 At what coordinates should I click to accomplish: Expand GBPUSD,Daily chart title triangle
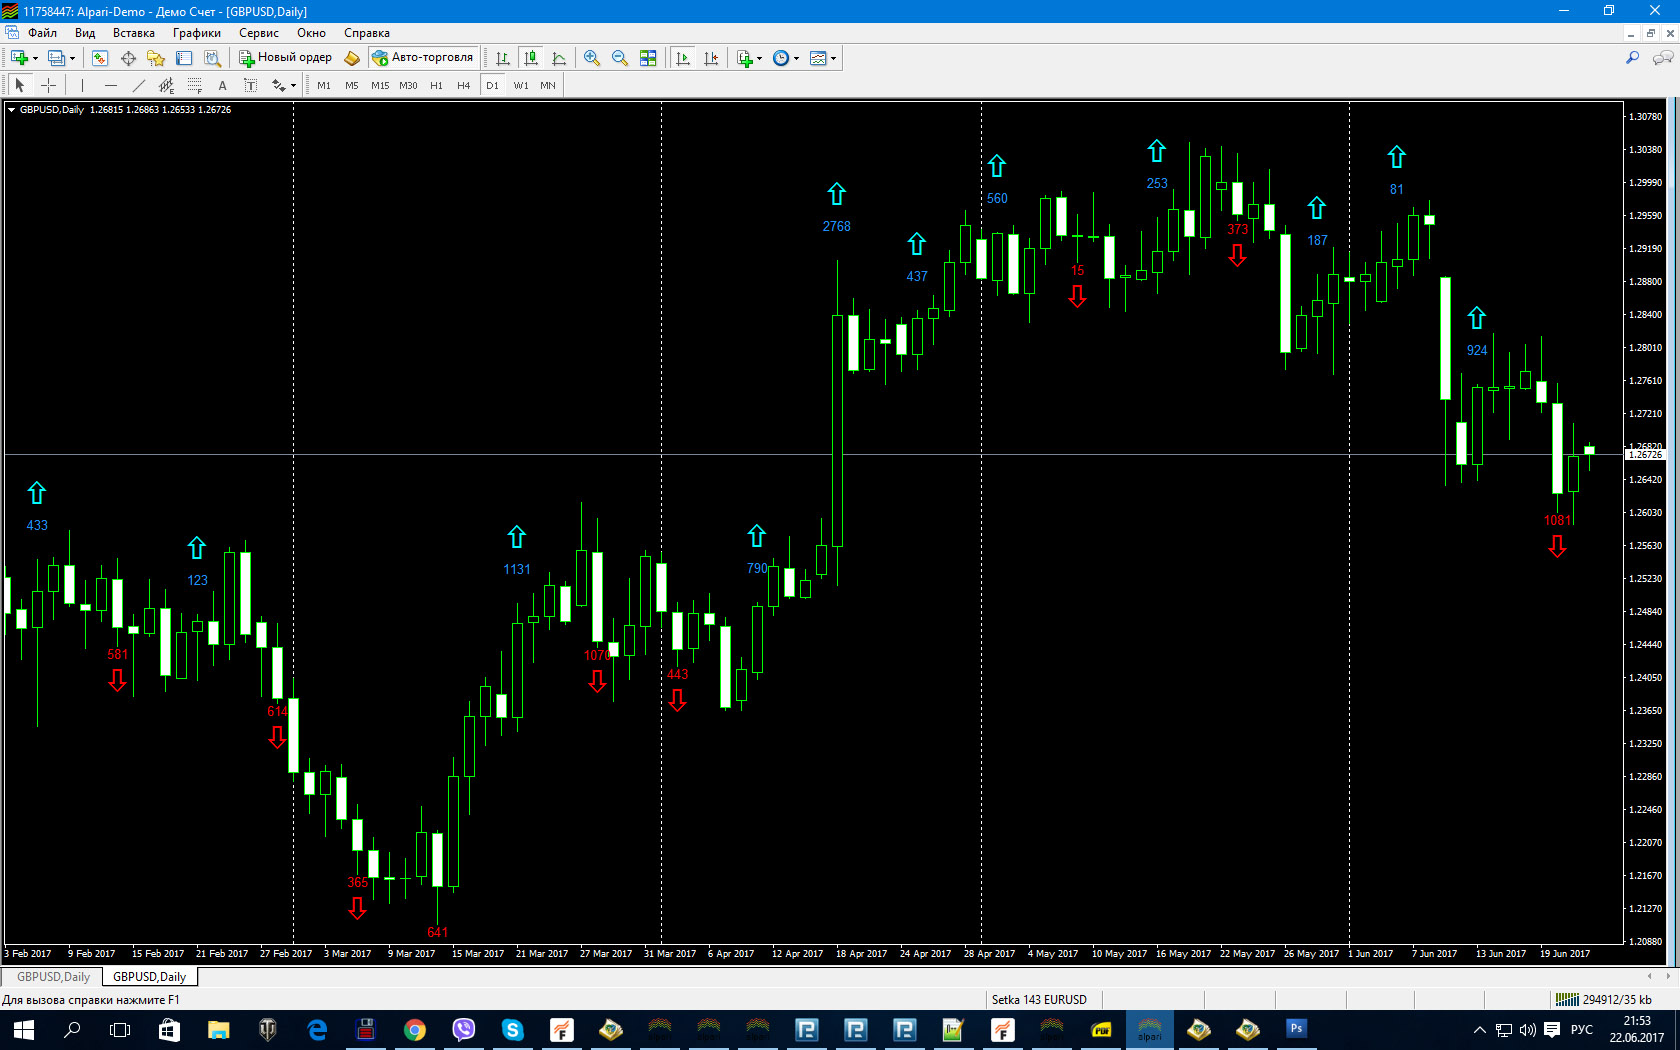(12, 110)
